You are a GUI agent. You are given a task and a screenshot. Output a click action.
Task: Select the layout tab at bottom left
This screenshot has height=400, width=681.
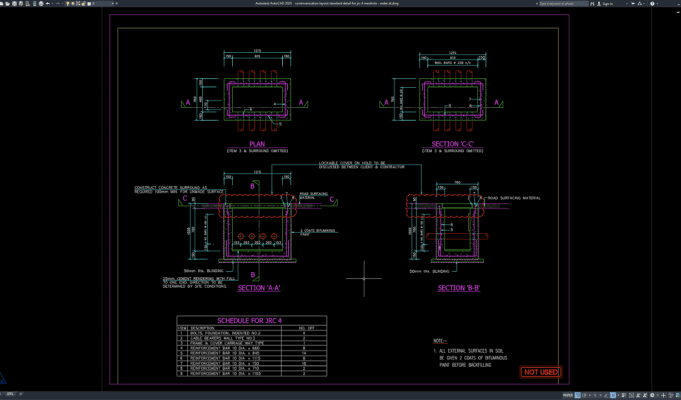(x=10, y=394)
